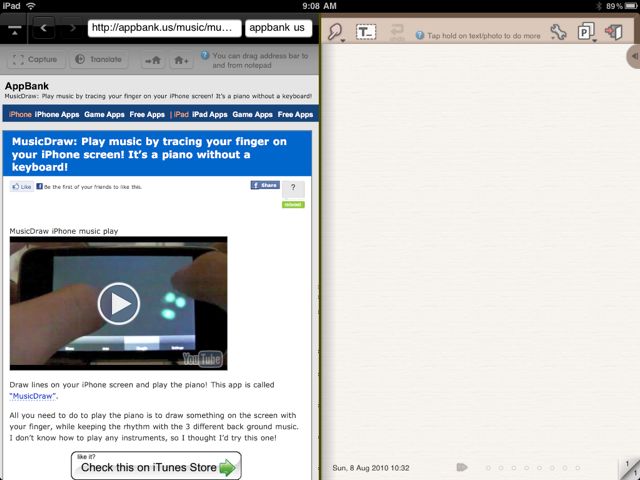
Task: Tap the first page indicator dot
Action: (488, 468)
